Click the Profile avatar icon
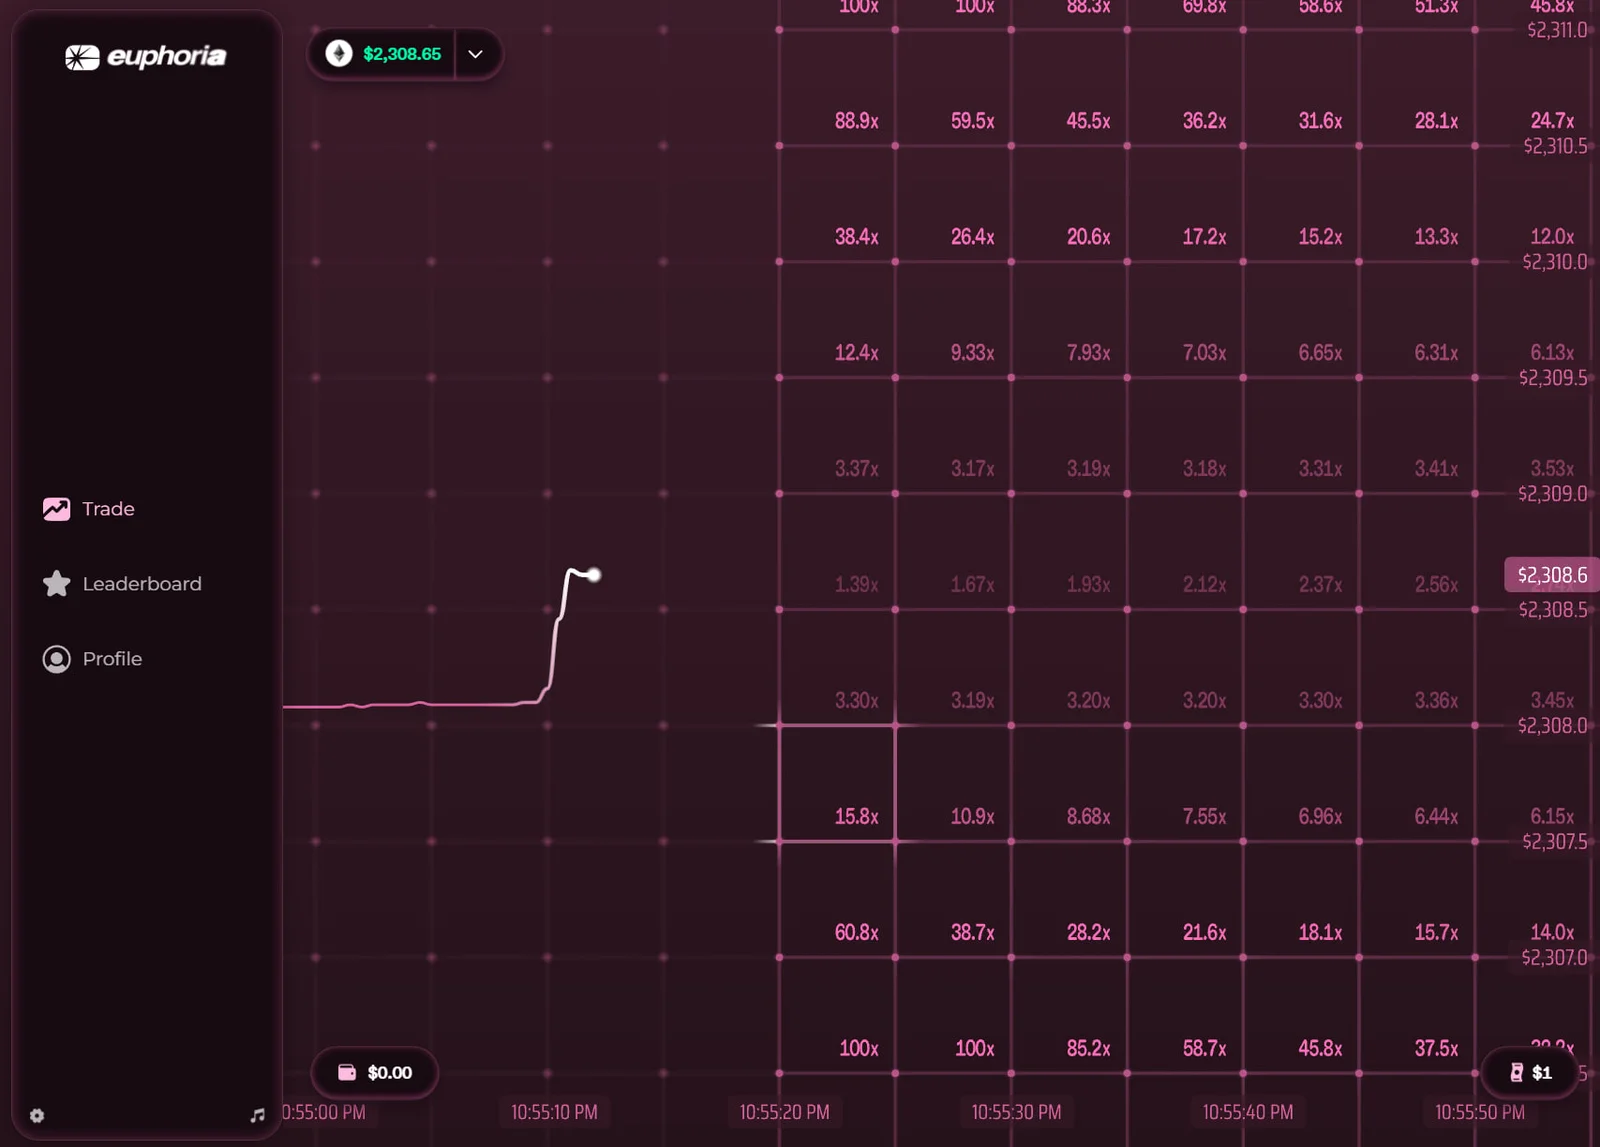This screenshot has height=1147, width=1600. [56, 659]
